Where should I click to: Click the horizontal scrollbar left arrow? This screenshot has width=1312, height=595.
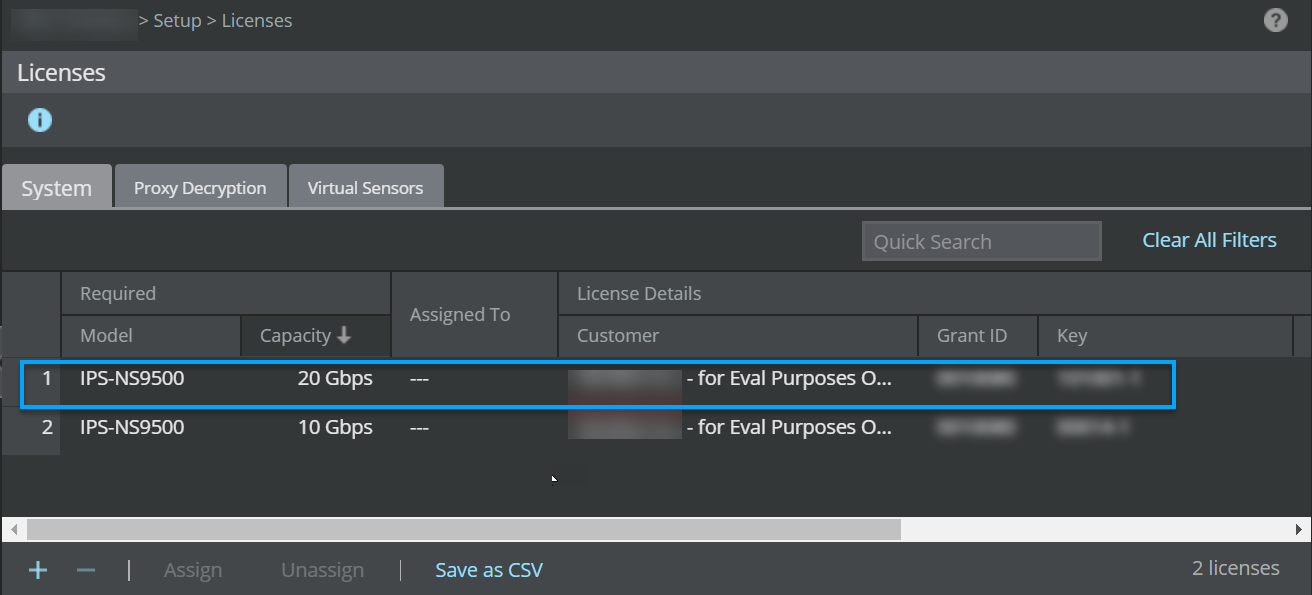tap(13, 529)
